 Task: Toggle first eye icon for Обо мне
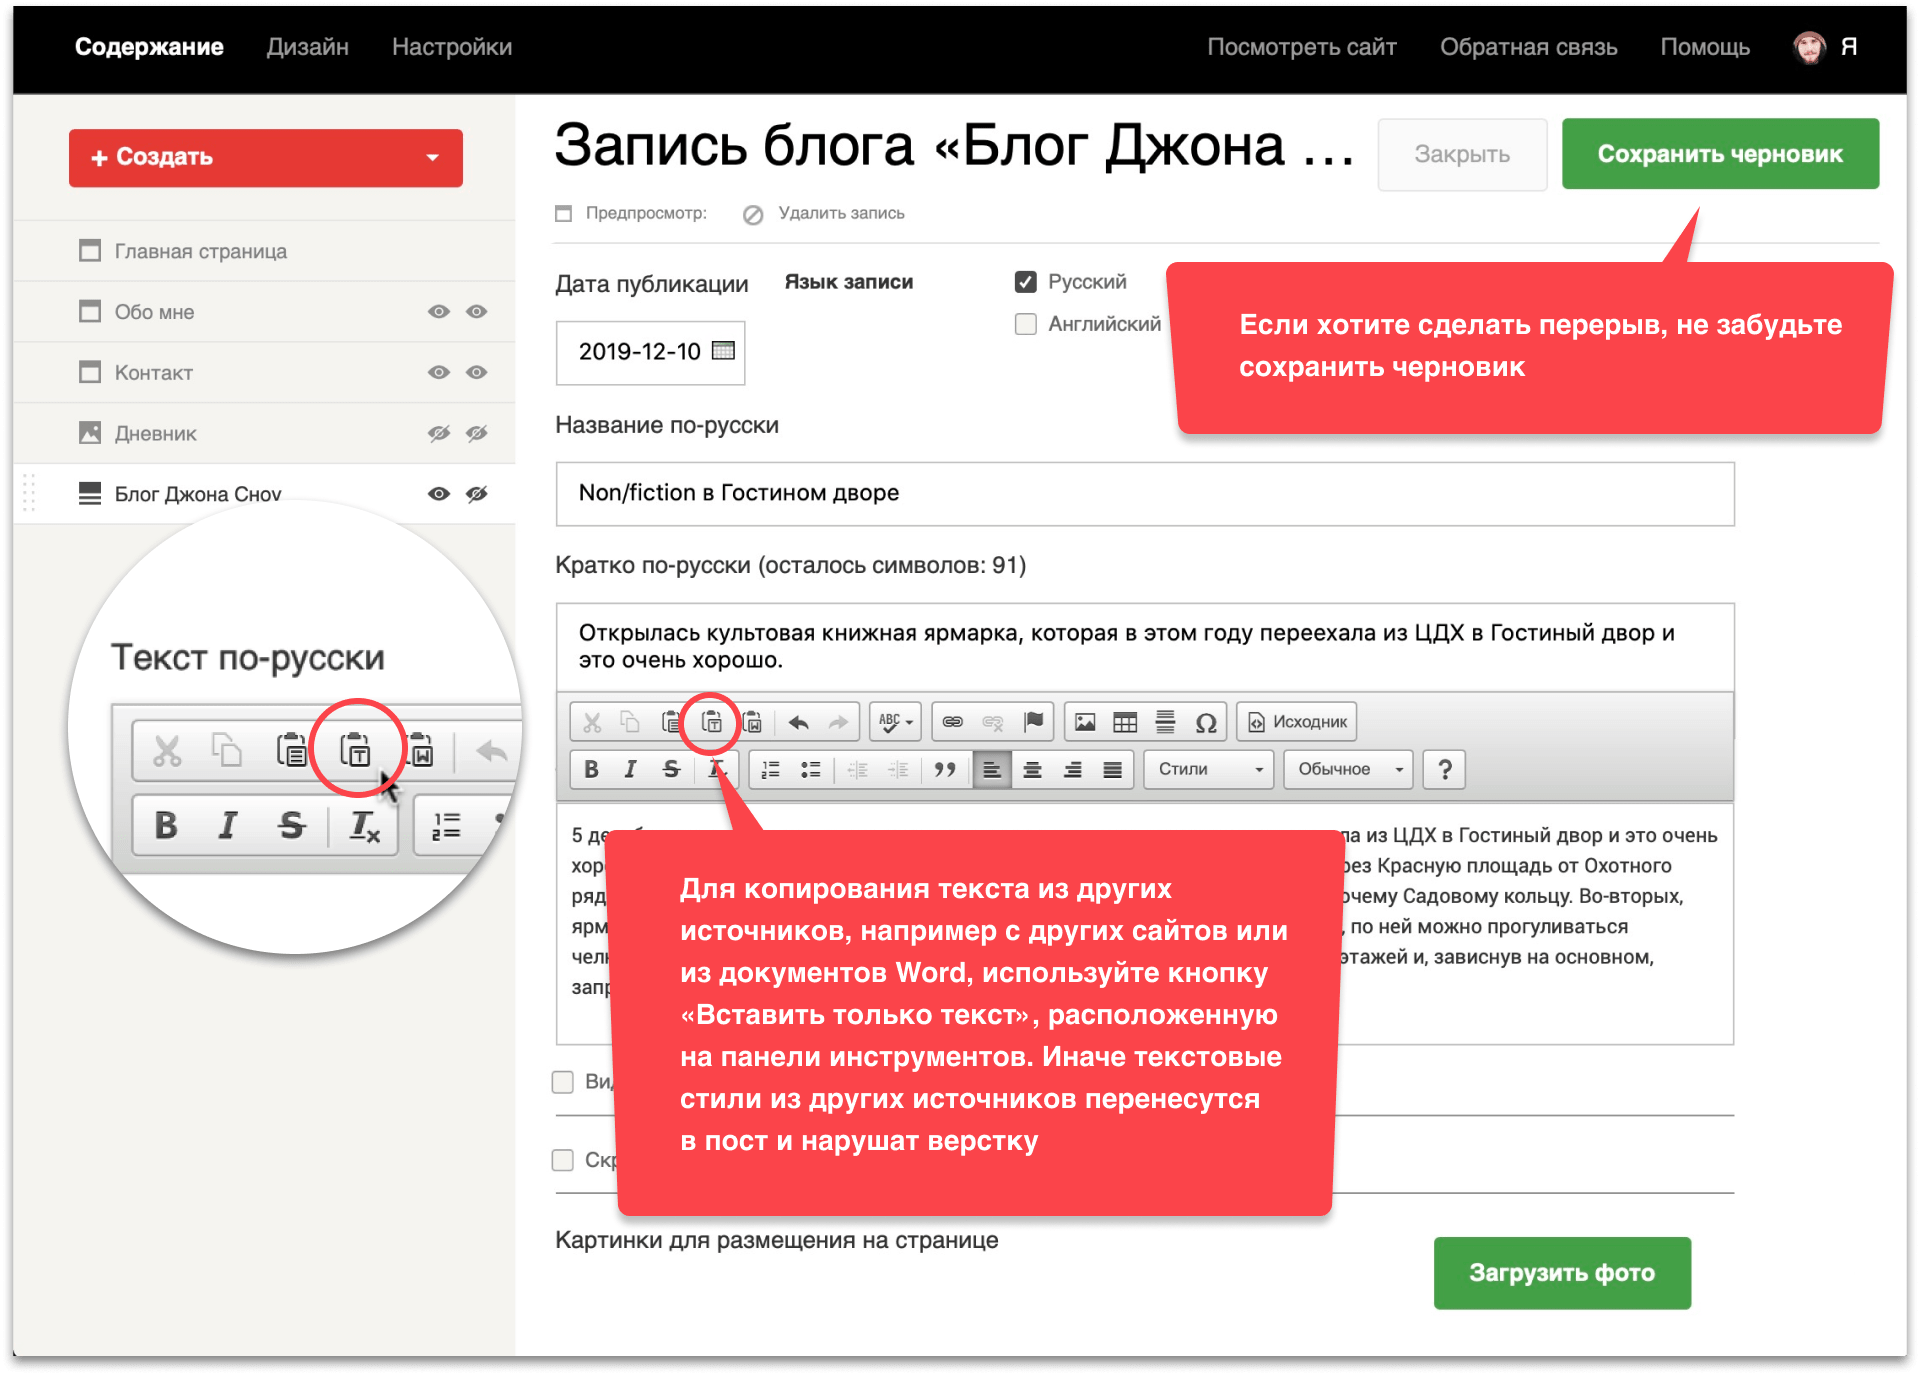click(x=438, y=312)
